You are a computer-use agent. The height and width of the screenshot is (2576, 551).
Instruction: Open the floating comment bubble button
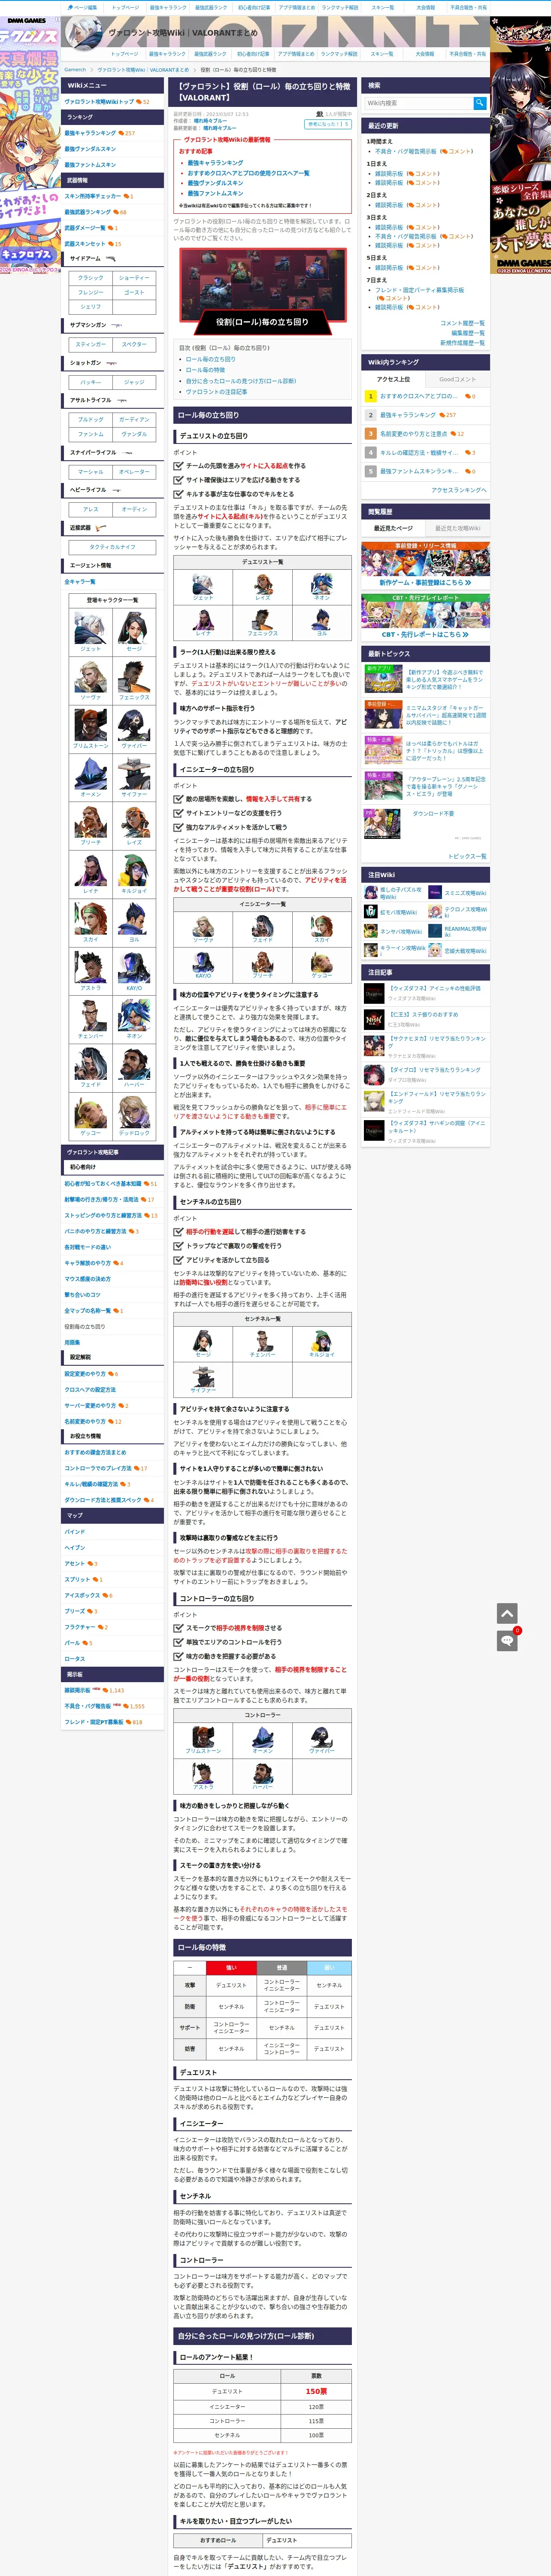pyautogui.click(x=507, y=1640)
